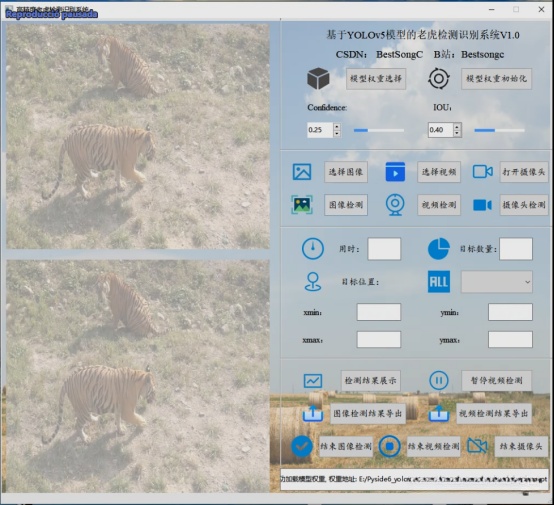Click the xmax value field
The width and height of the screenshot is (554, 505).
[379, 340]
